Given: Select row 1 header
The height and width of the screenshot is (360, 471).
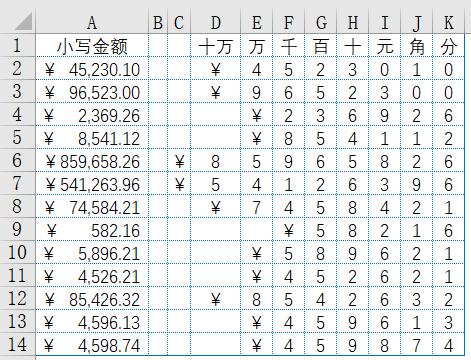Looking at the screenshot, I should 17,45.
